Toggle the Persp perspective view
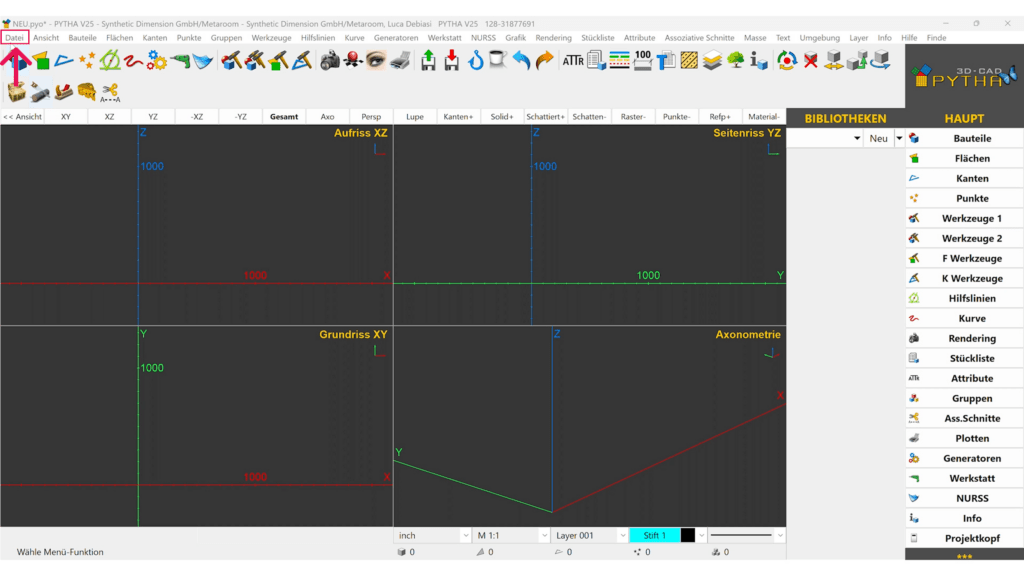The image size is (1024, 576). pyautogui.click(x=371, y=117)
